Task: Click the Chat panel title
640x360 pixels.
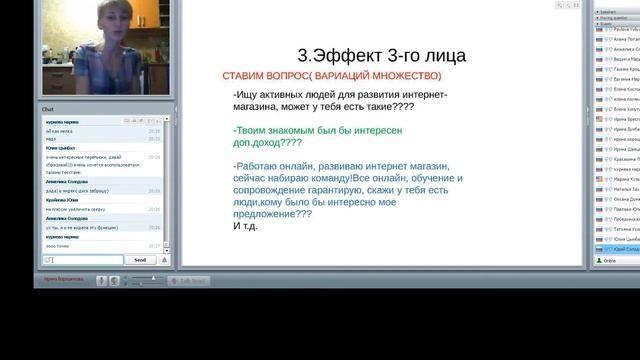Action: [48, 109]
